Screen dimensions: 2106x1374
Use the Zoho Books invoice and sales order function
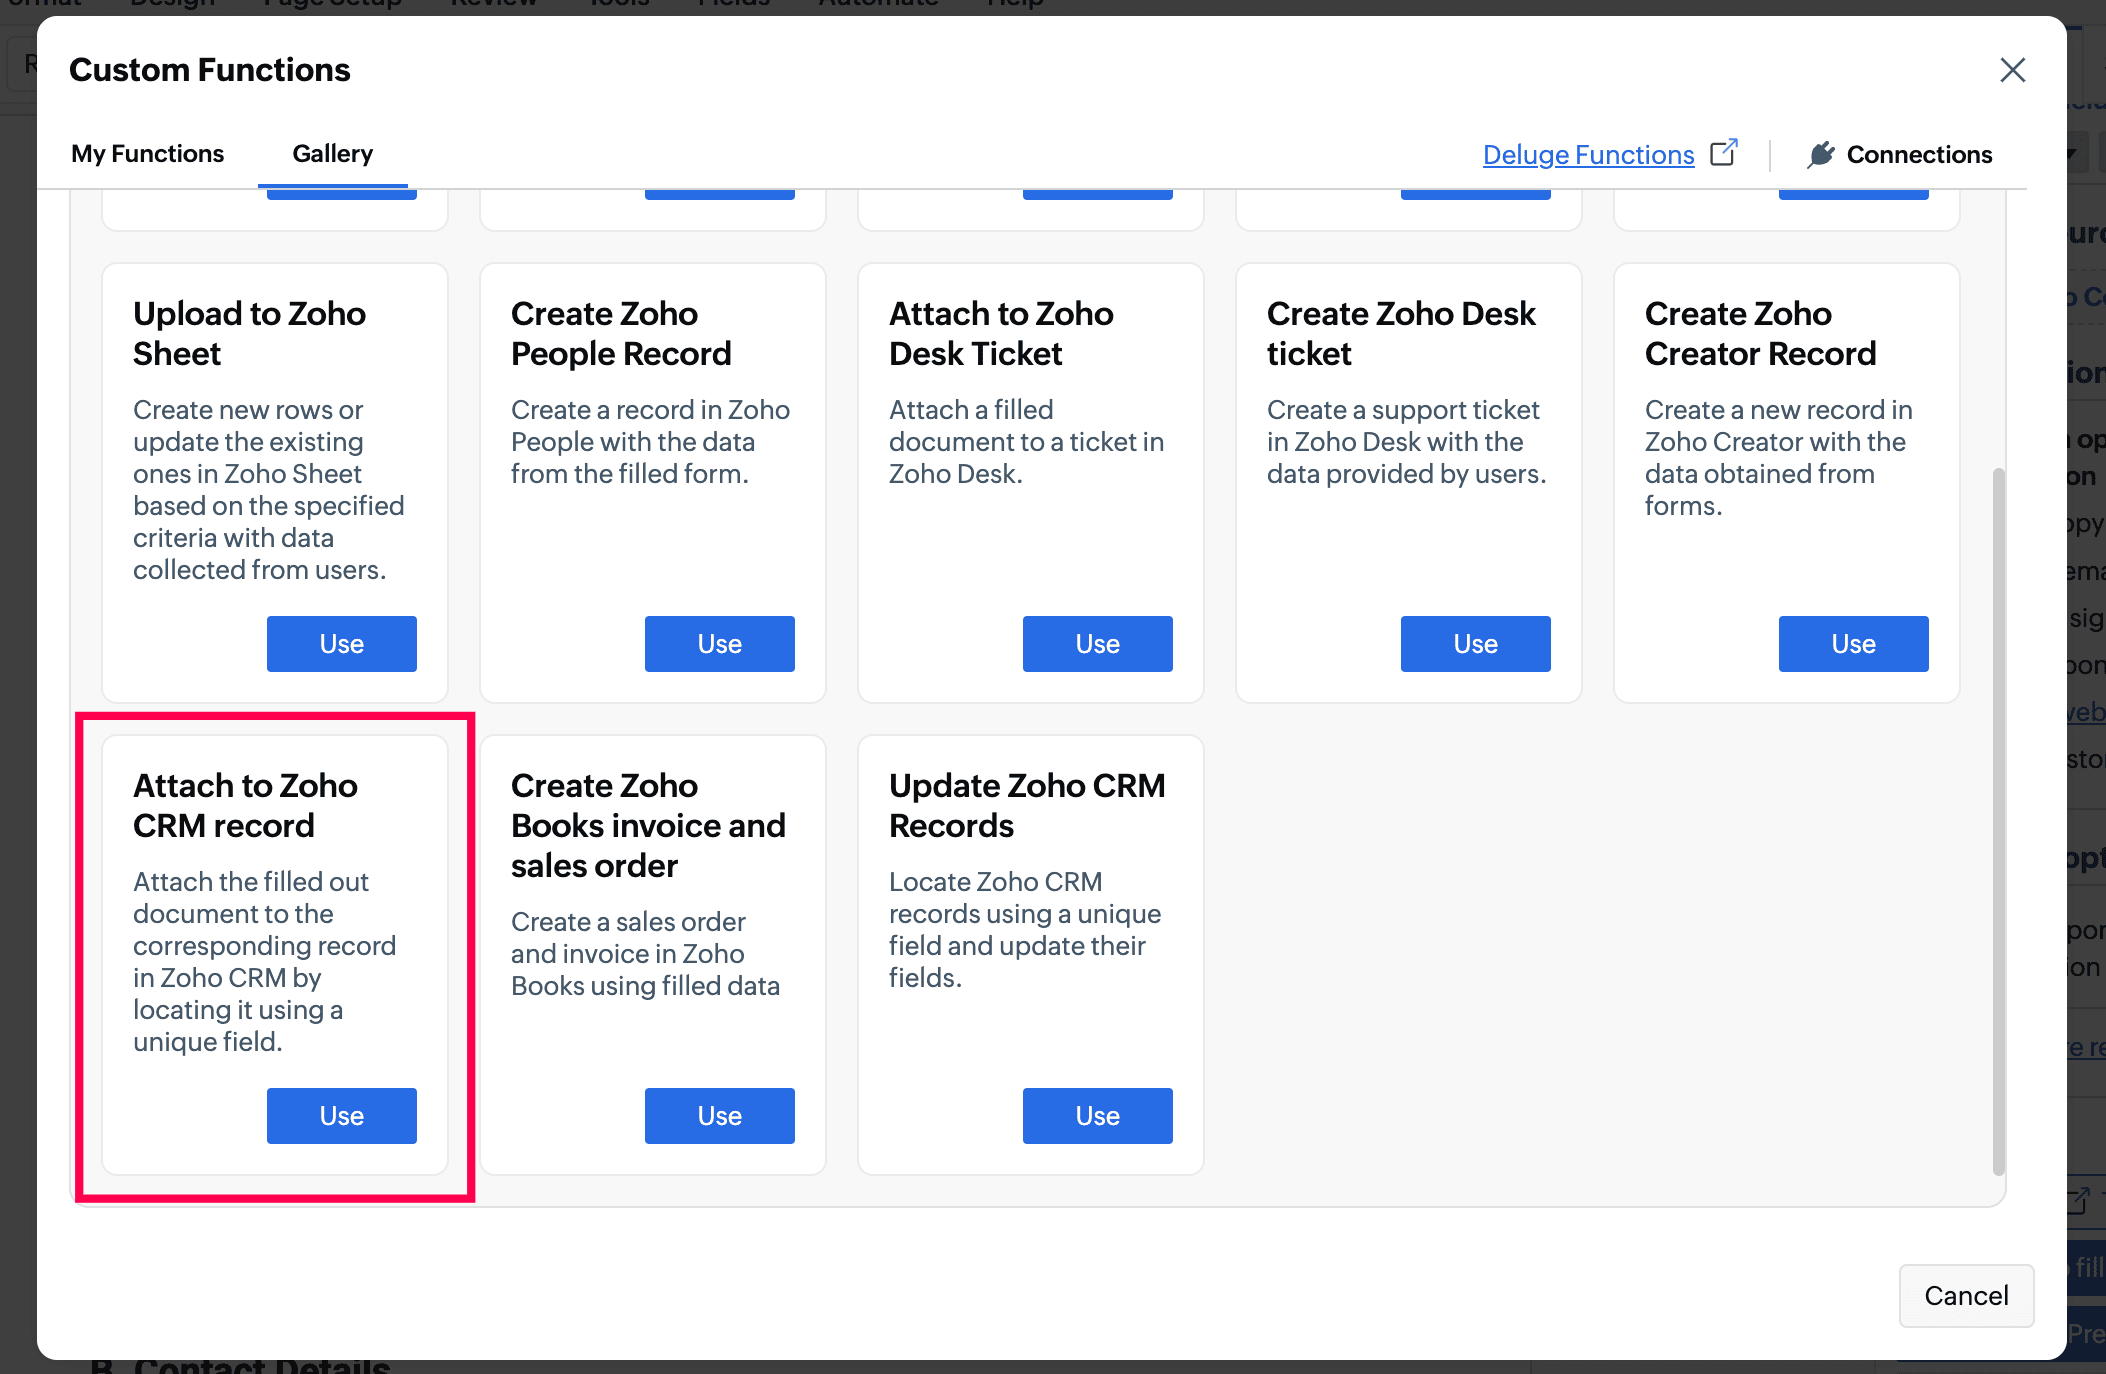719,1116
